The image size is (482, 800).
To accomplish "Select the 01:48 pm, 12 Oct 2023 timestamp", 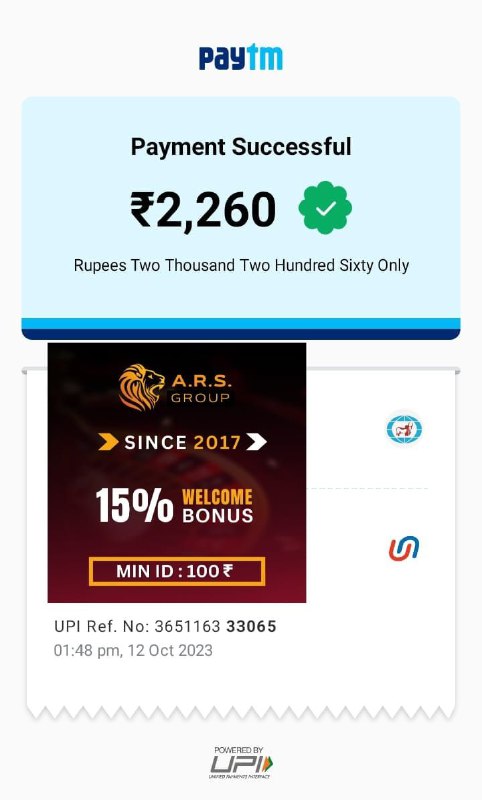I will click(133, 651).
